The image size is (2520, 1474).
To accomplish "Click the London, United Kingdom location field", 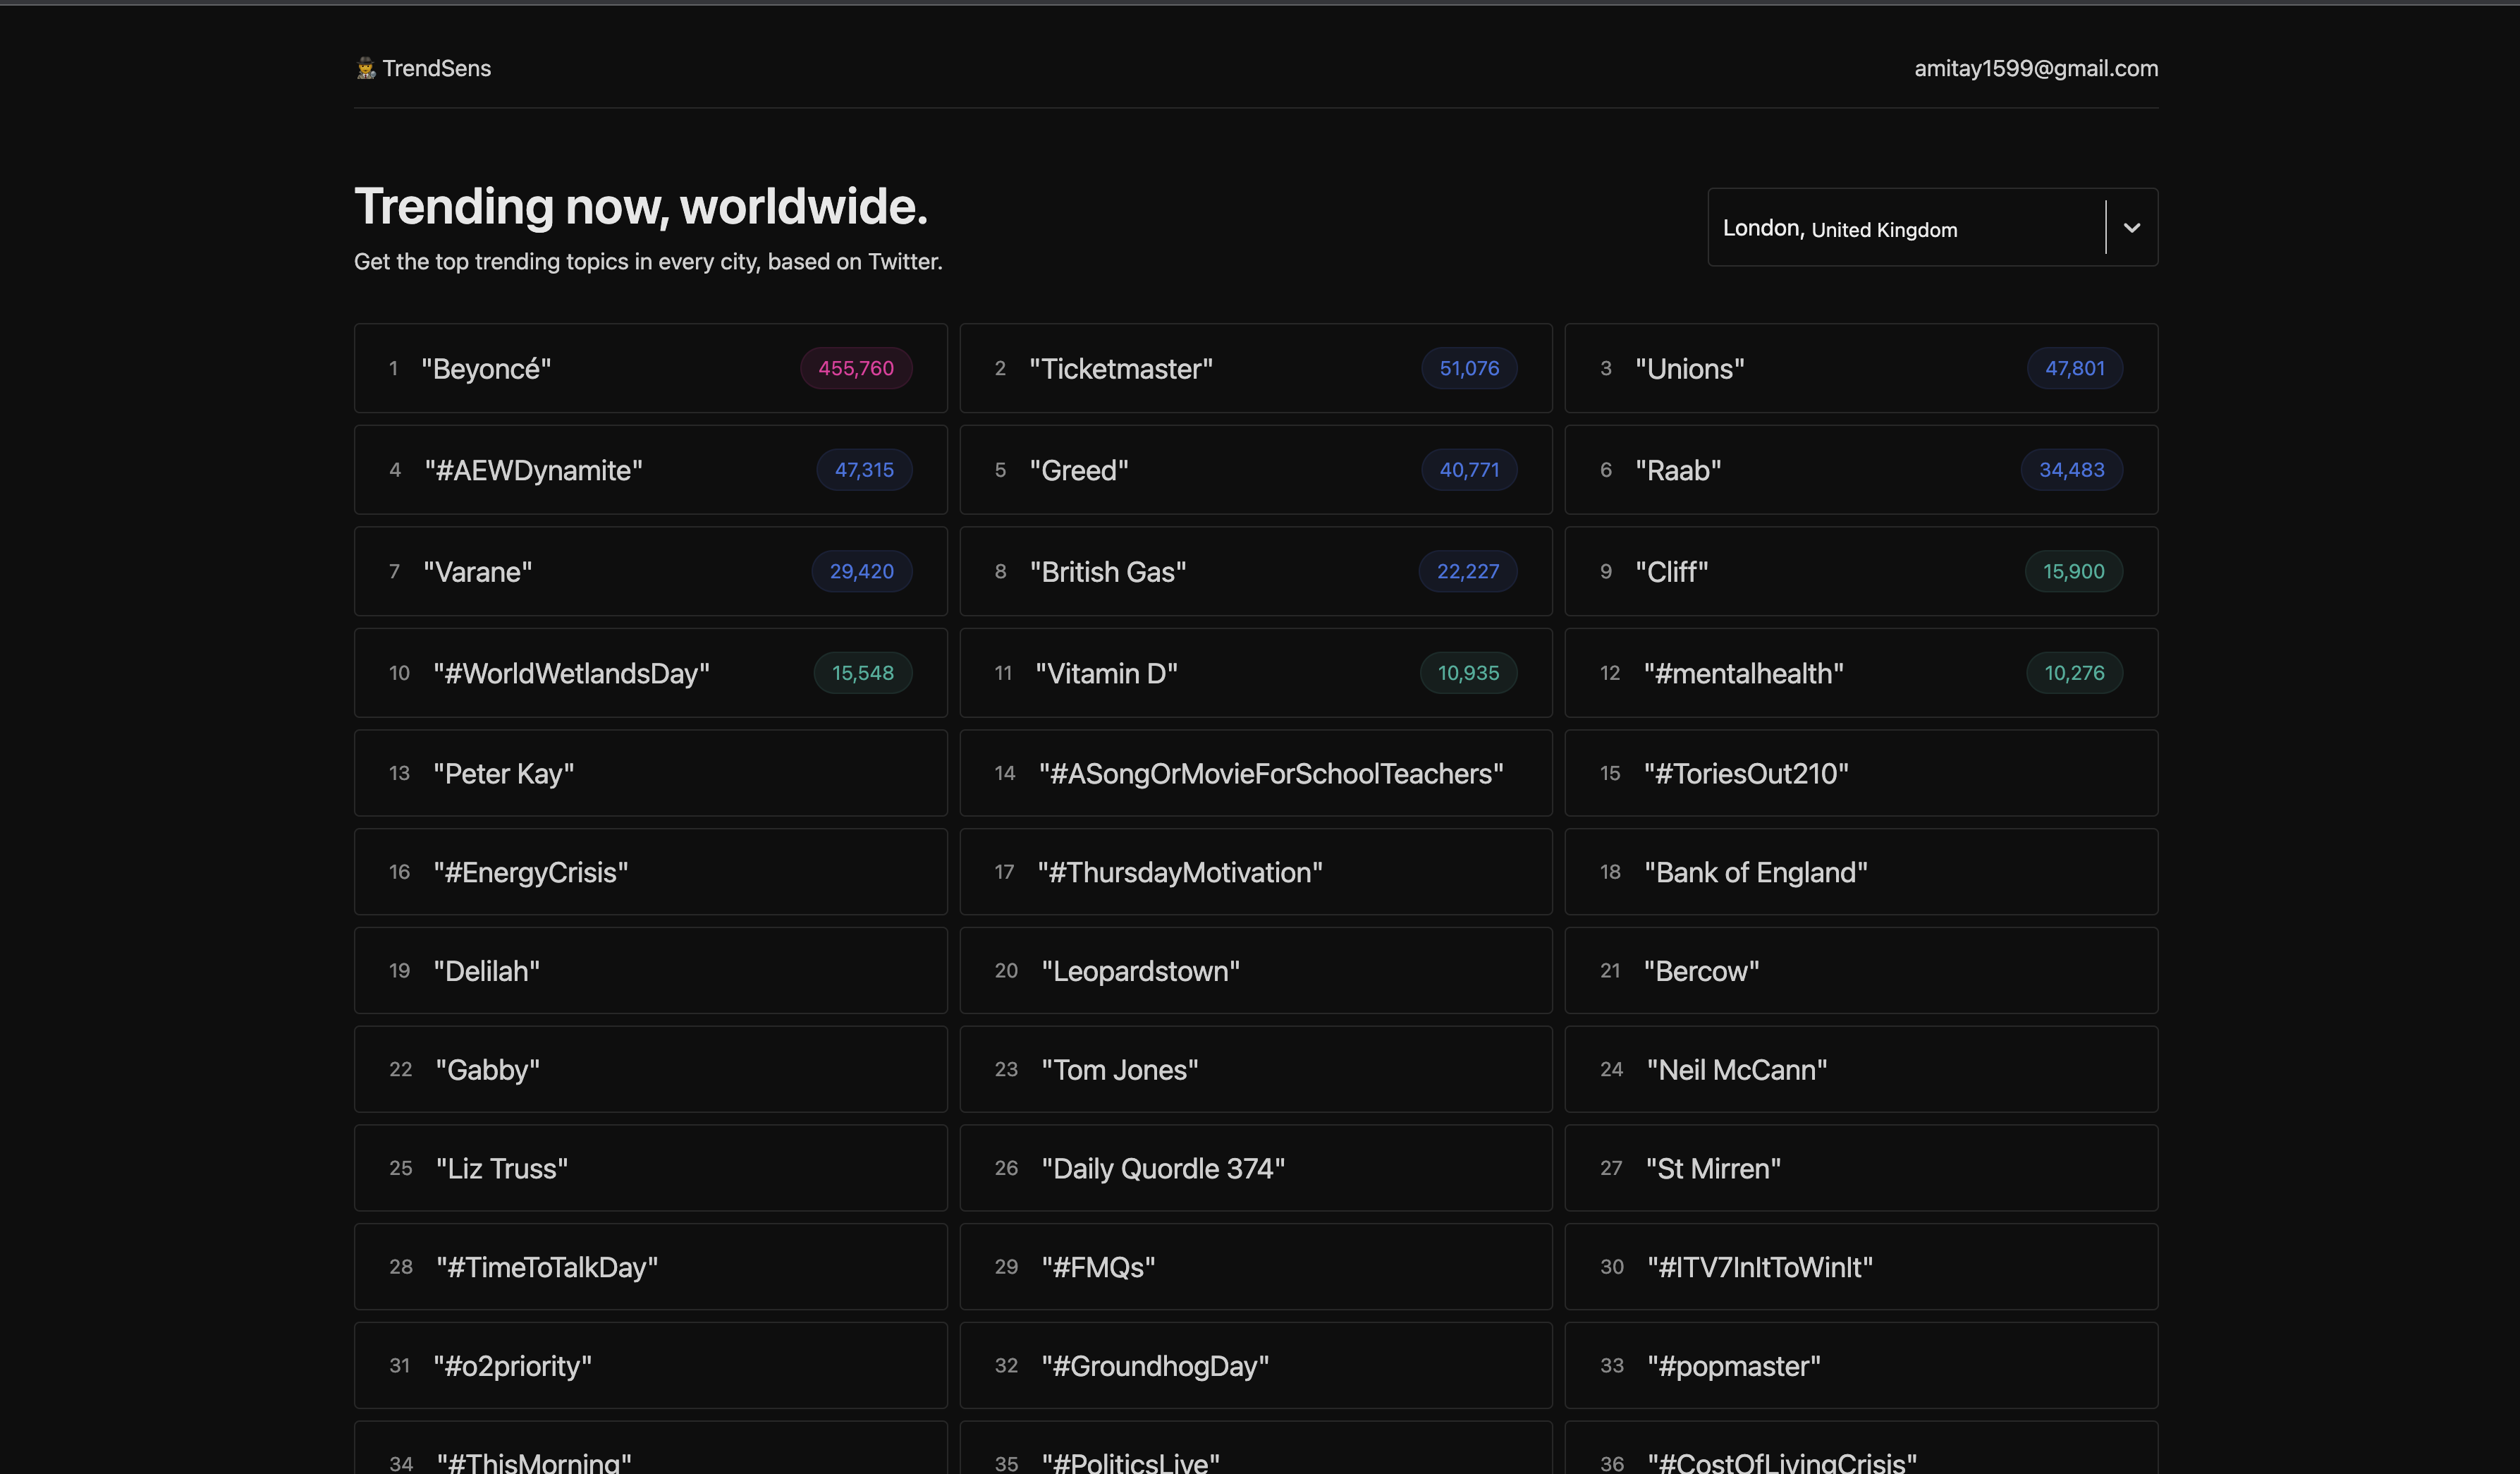I will tap(1932, 227).
